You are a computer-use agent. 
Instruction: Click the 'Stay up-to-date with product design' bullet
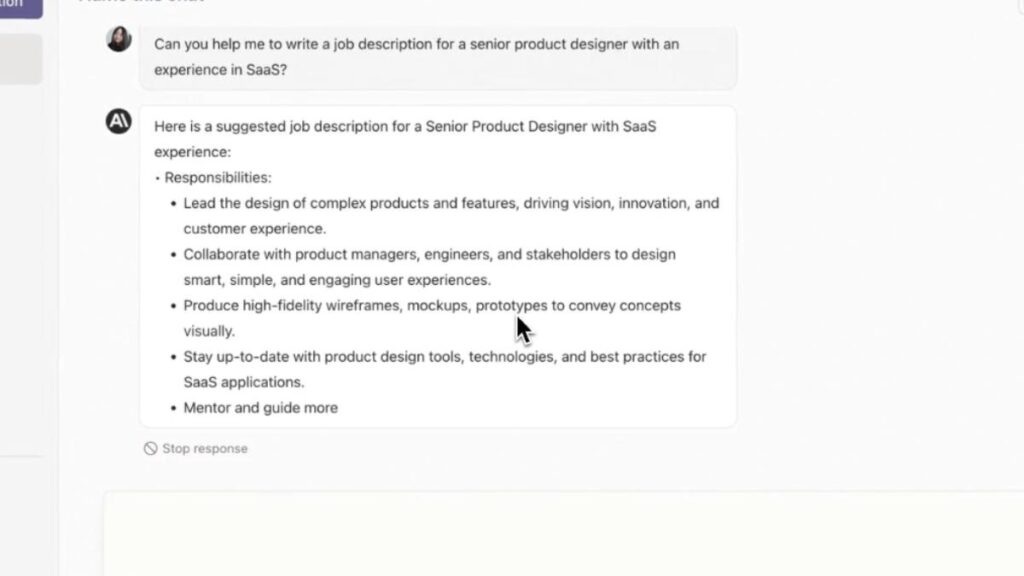[444, 356]
